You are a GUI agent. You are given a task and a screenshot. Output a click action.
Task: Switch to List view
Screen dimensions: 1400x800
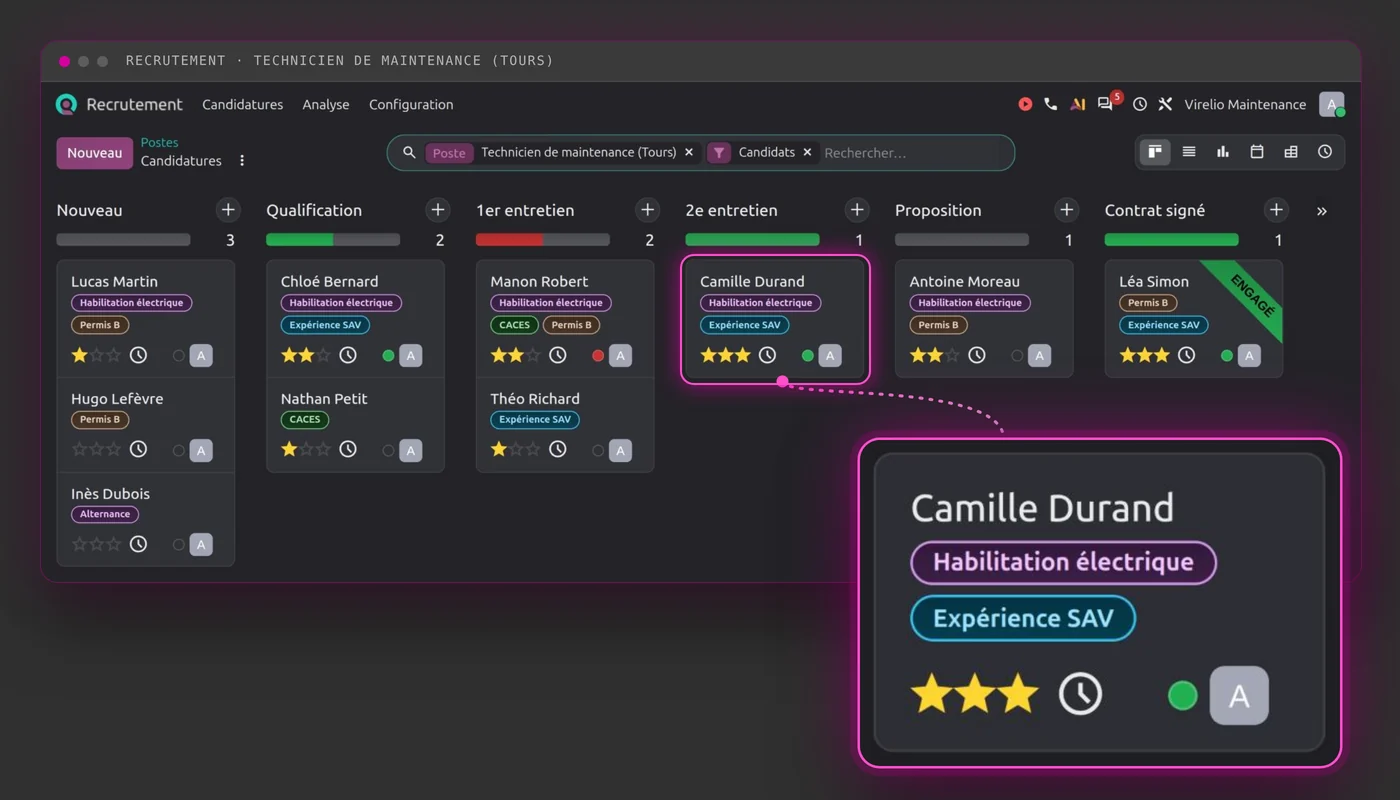click(x=1189, y=152)
